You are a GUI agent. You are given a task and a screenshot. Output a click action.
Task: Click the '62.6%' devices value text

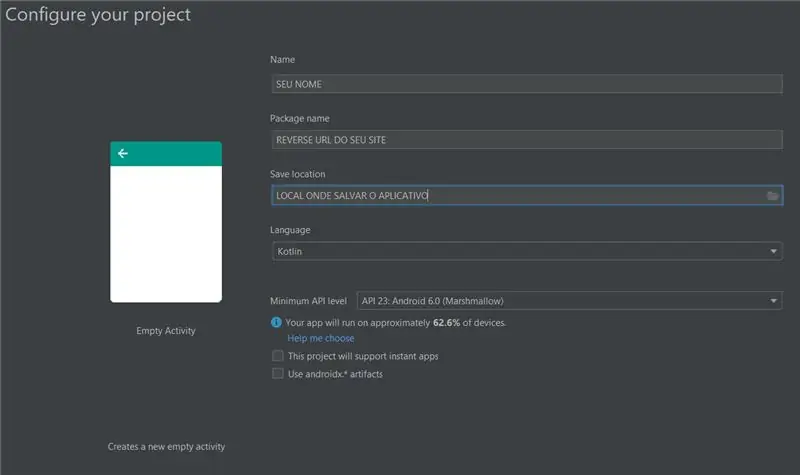pyautogui.click(x=446, y=323)
